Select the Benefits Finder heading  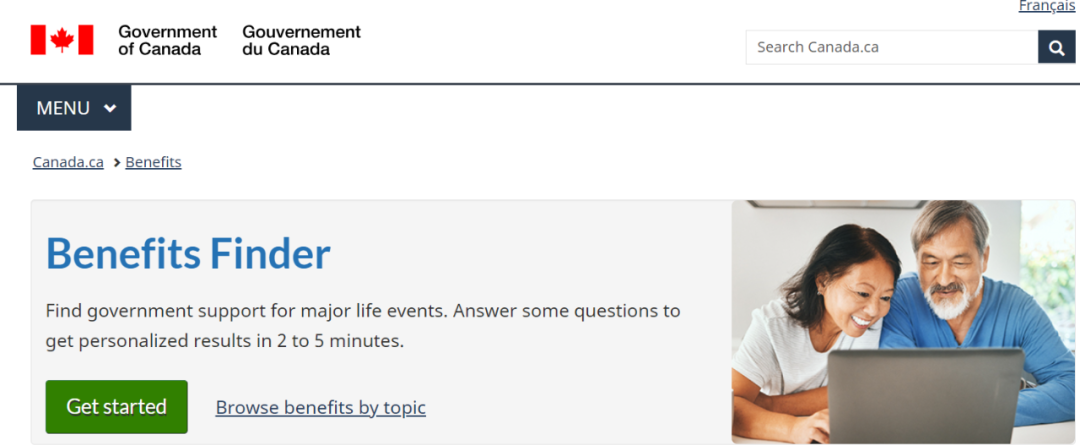tap(188, 253)
